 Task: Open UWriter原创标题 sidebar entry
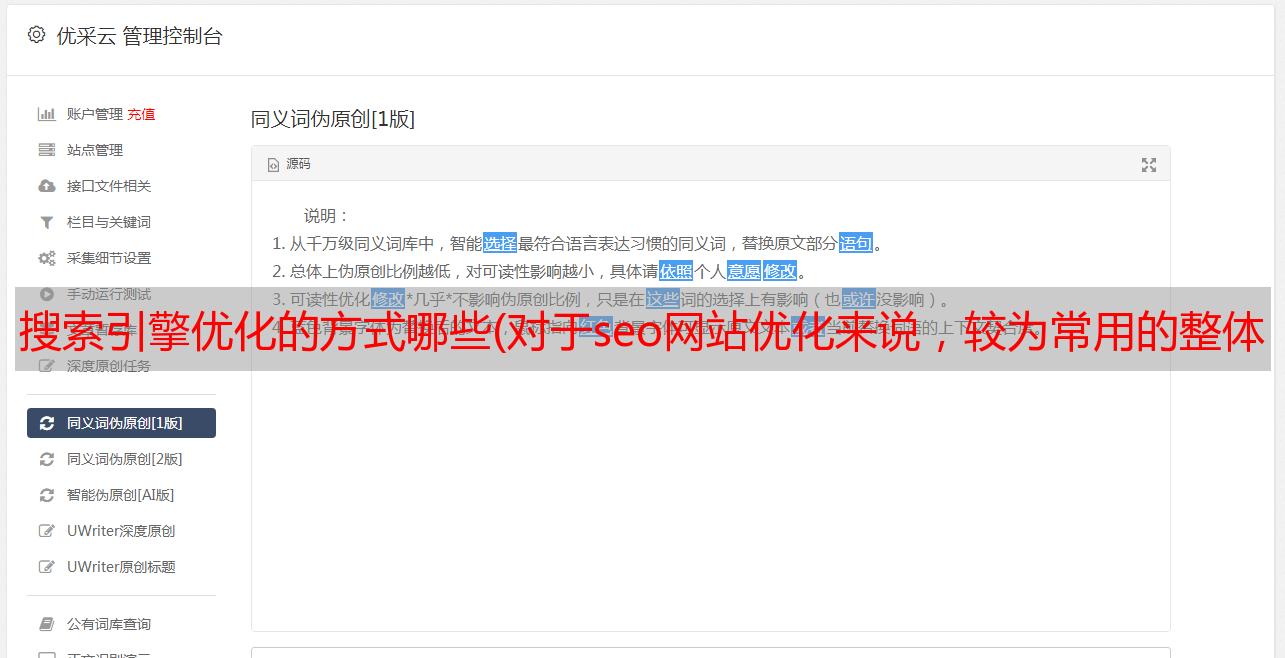121,567
